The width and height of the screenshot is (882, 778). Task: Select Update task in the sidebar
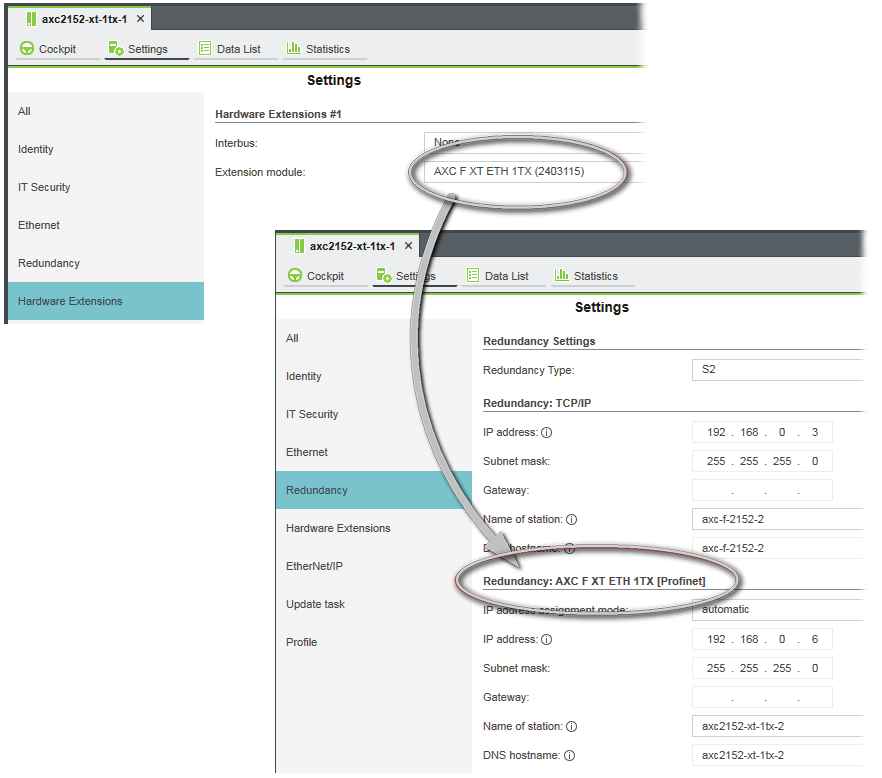(x=374, y=604)
